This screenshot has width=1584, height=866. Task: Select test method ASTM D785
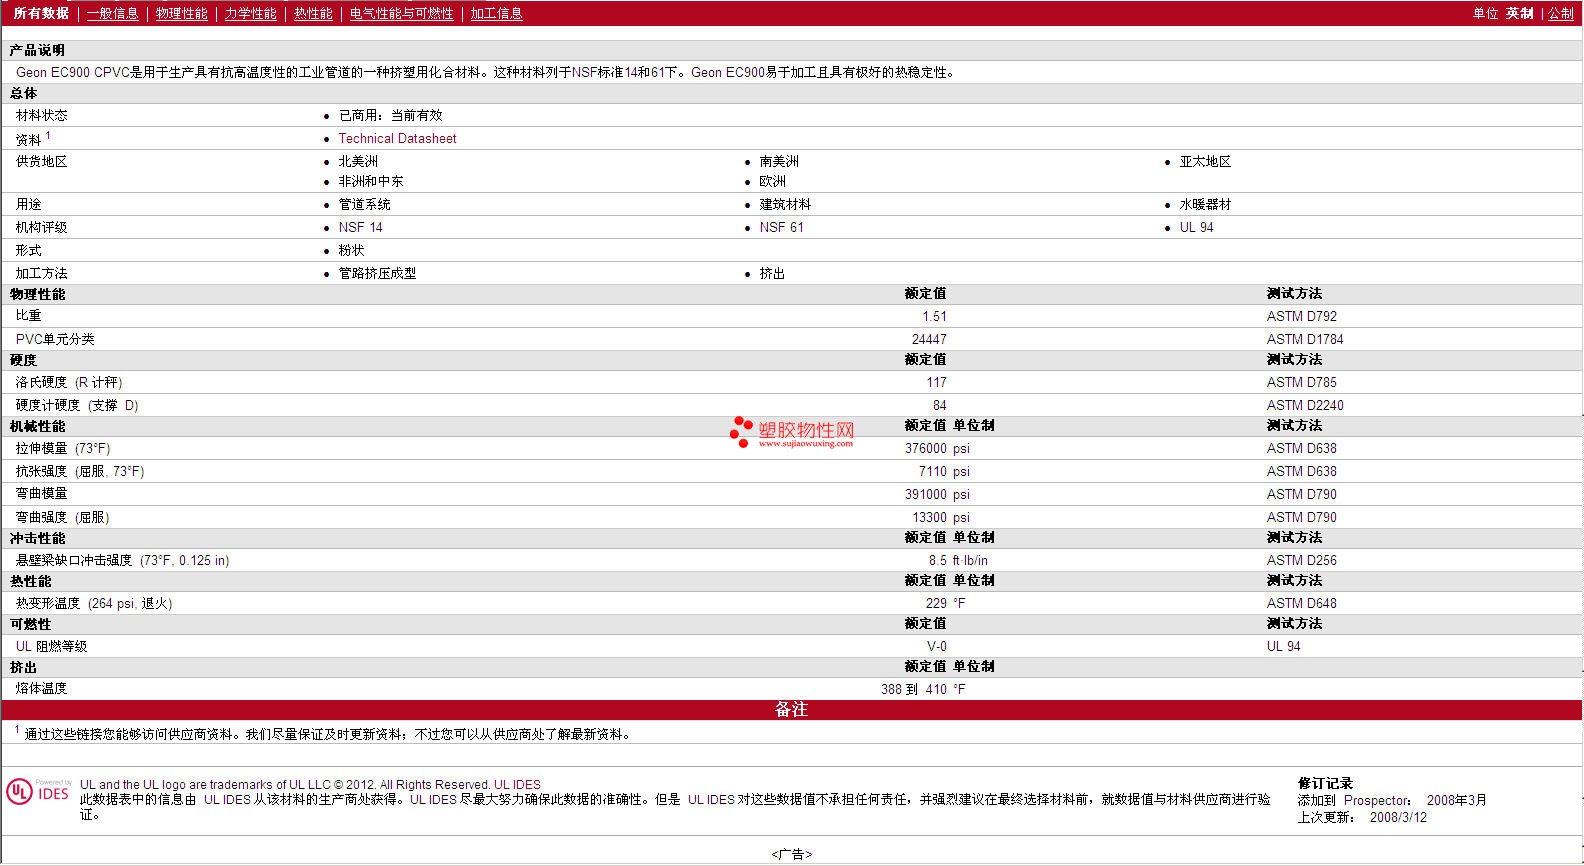[1301, 383]
